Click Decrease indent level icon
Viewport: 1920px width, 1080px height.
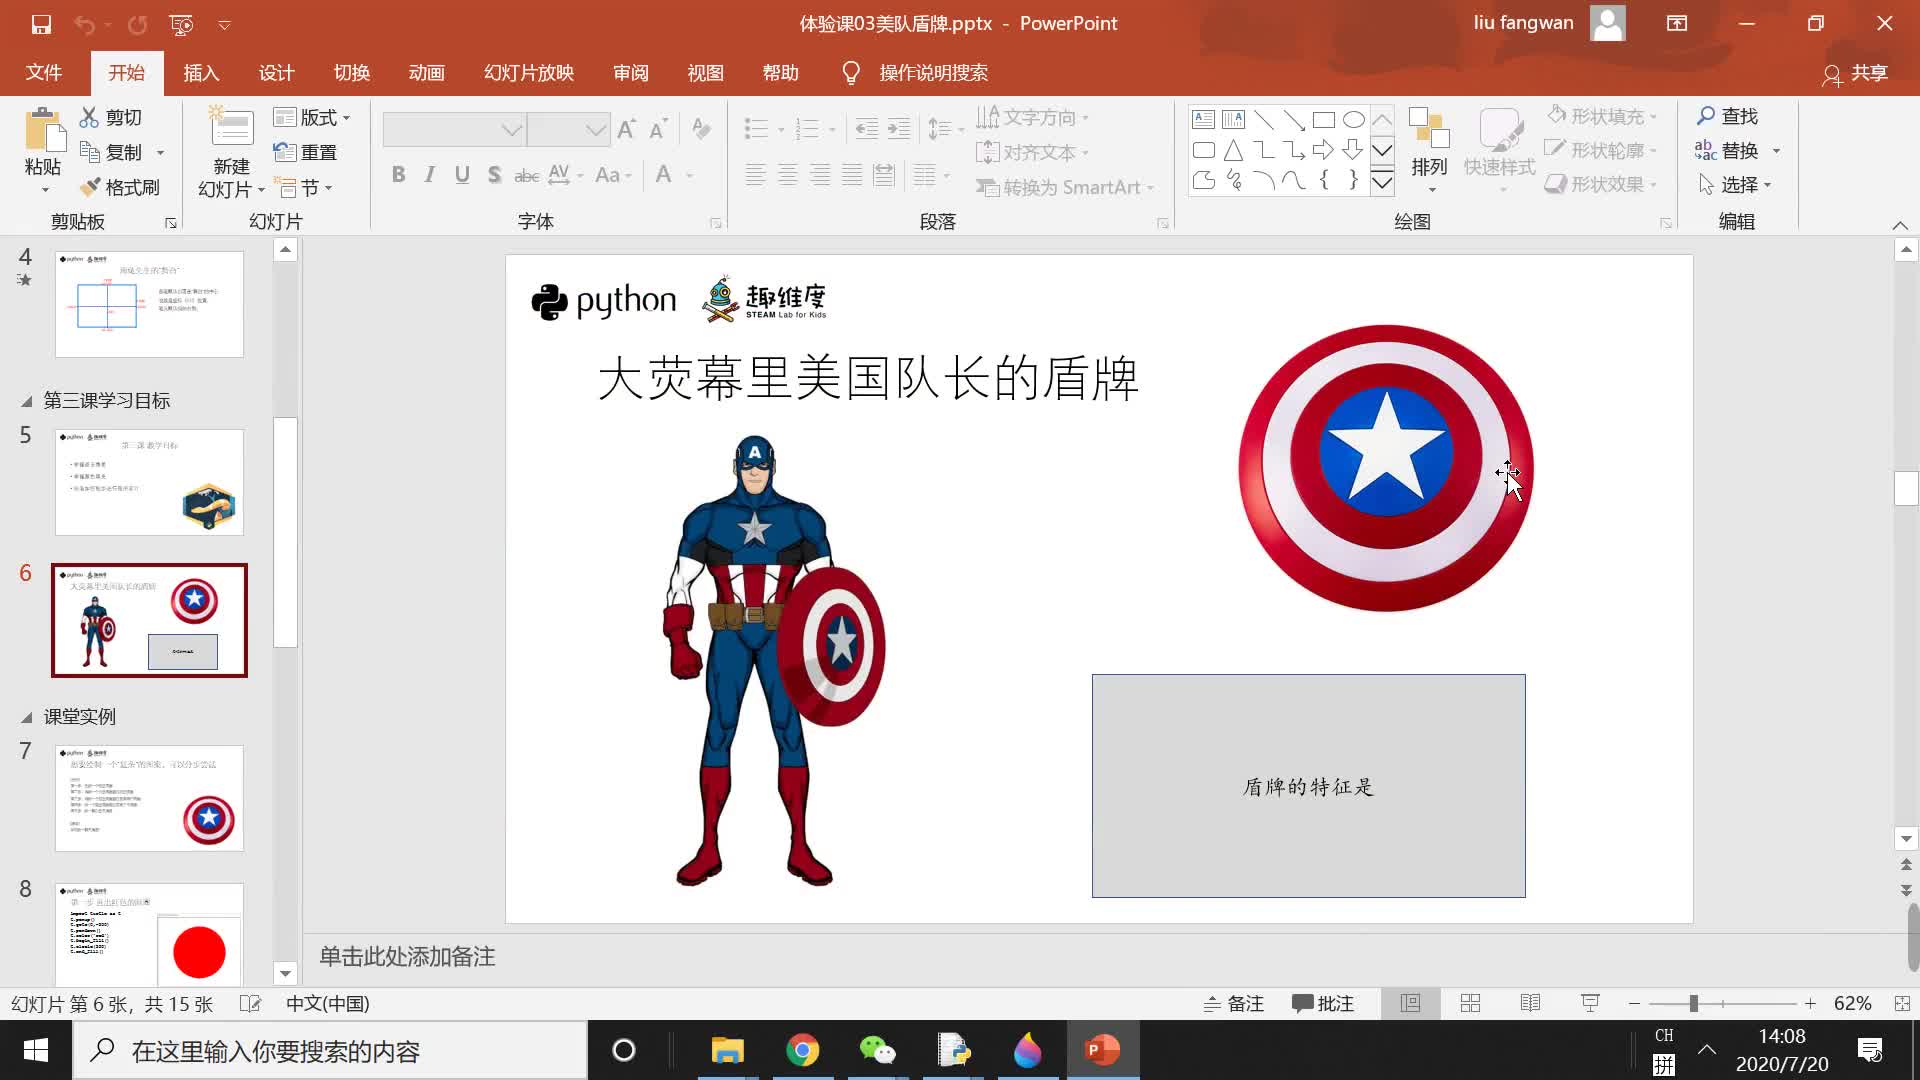pos(867,129)
